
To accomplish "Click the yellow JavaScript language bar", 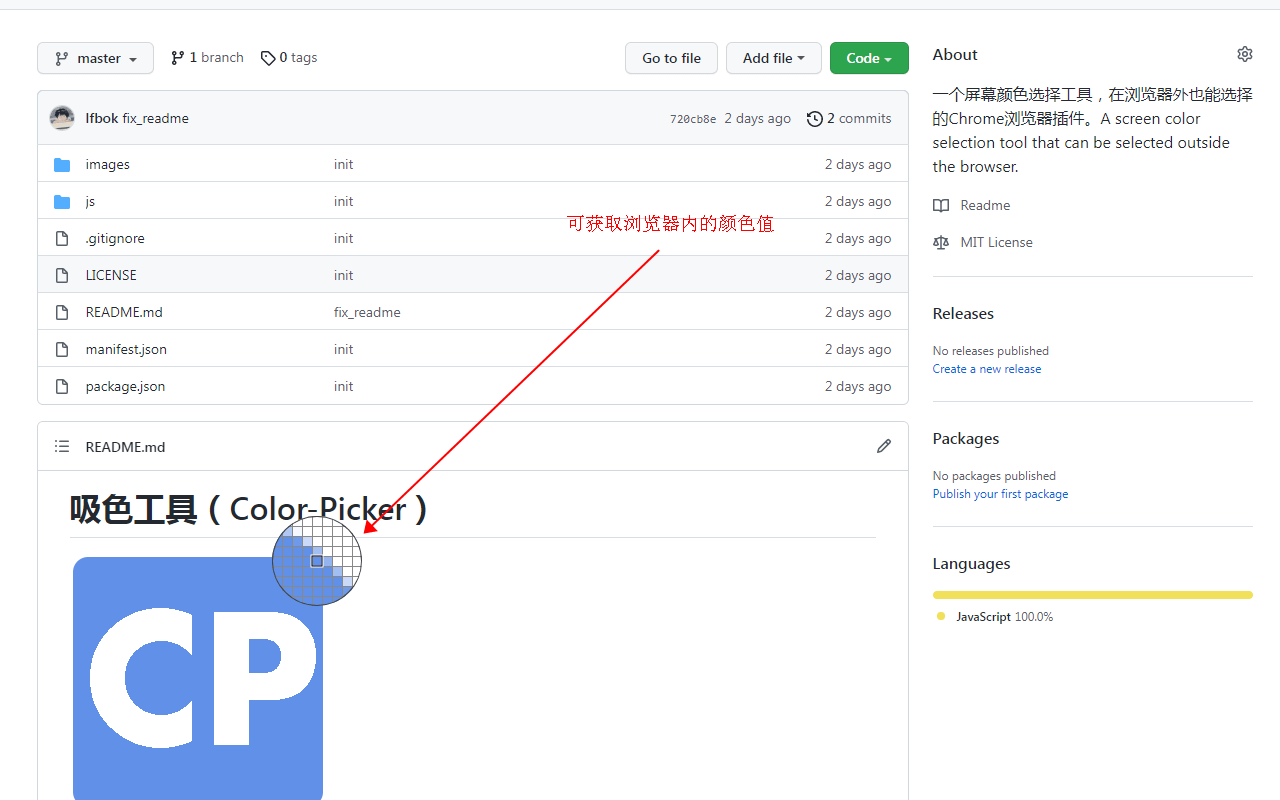I will pyautogui.click(x=1093, y=595).
